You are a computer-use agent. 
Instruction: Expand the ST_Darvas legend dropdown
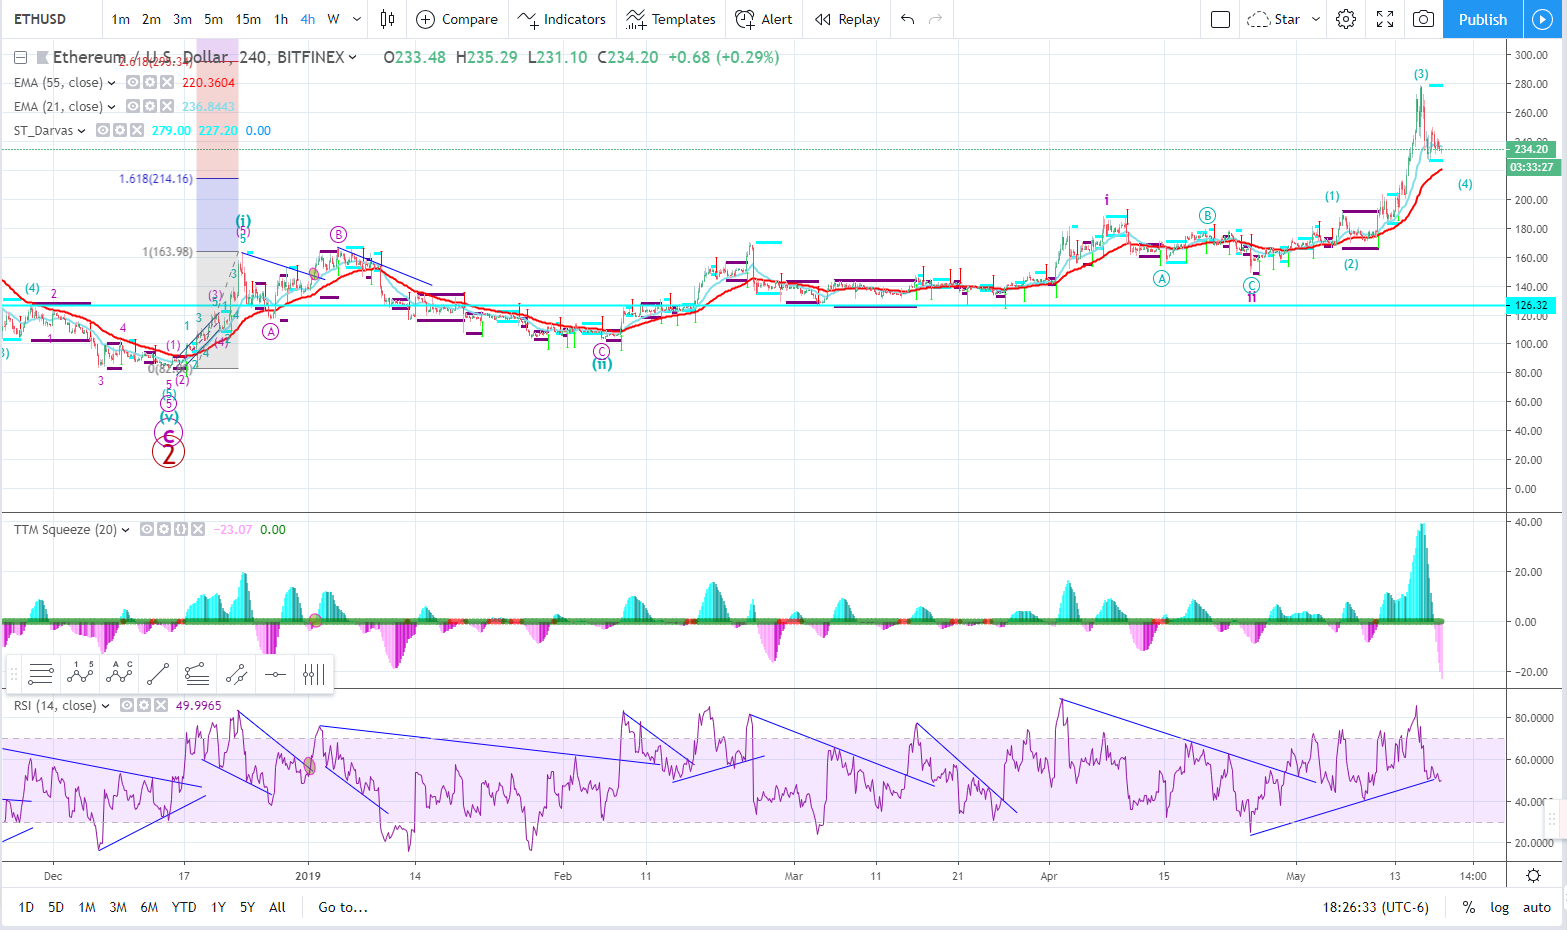coord(82,131)
